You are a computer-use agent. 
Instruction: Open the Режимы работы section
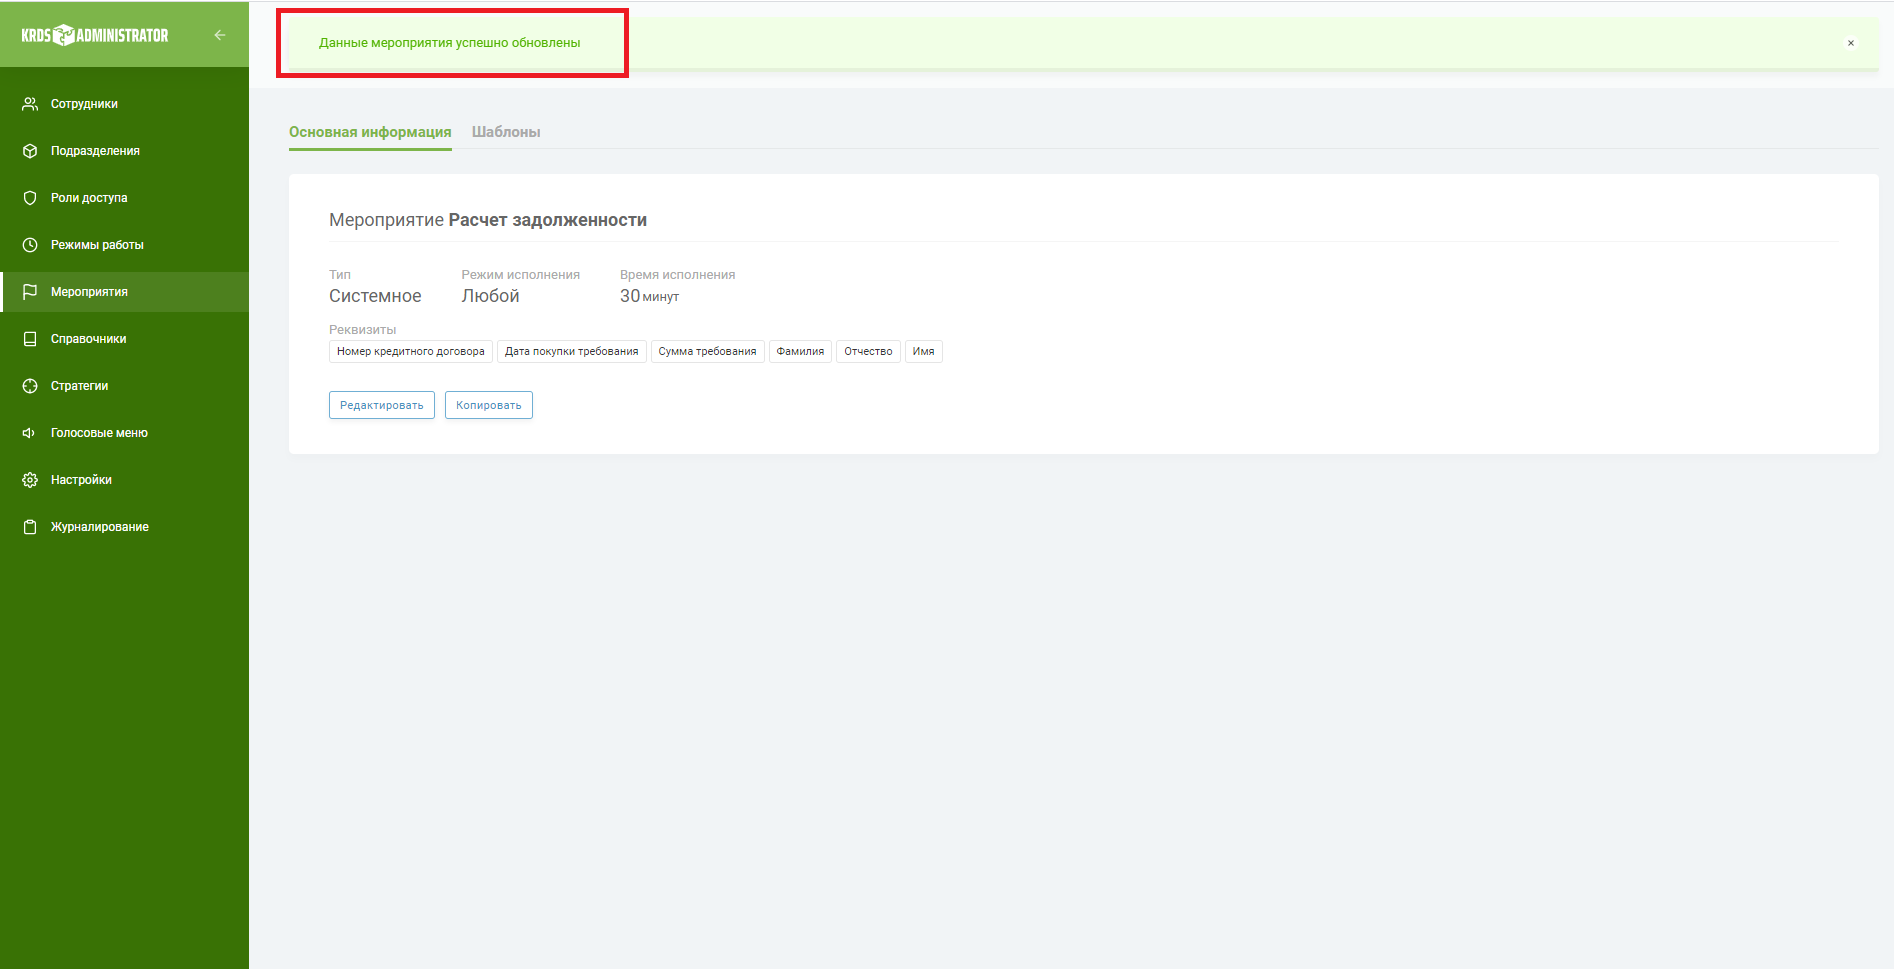pyautogui.click(x=124, y=245)
